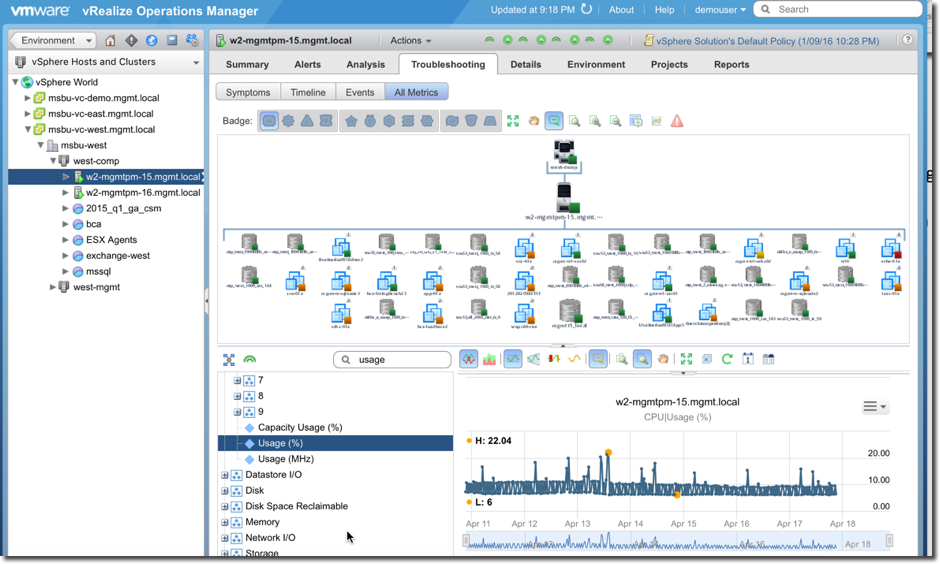Viewport: 940px width, 564px height.
Task: Switch to the Analysis tab
Action: (365, 64)
